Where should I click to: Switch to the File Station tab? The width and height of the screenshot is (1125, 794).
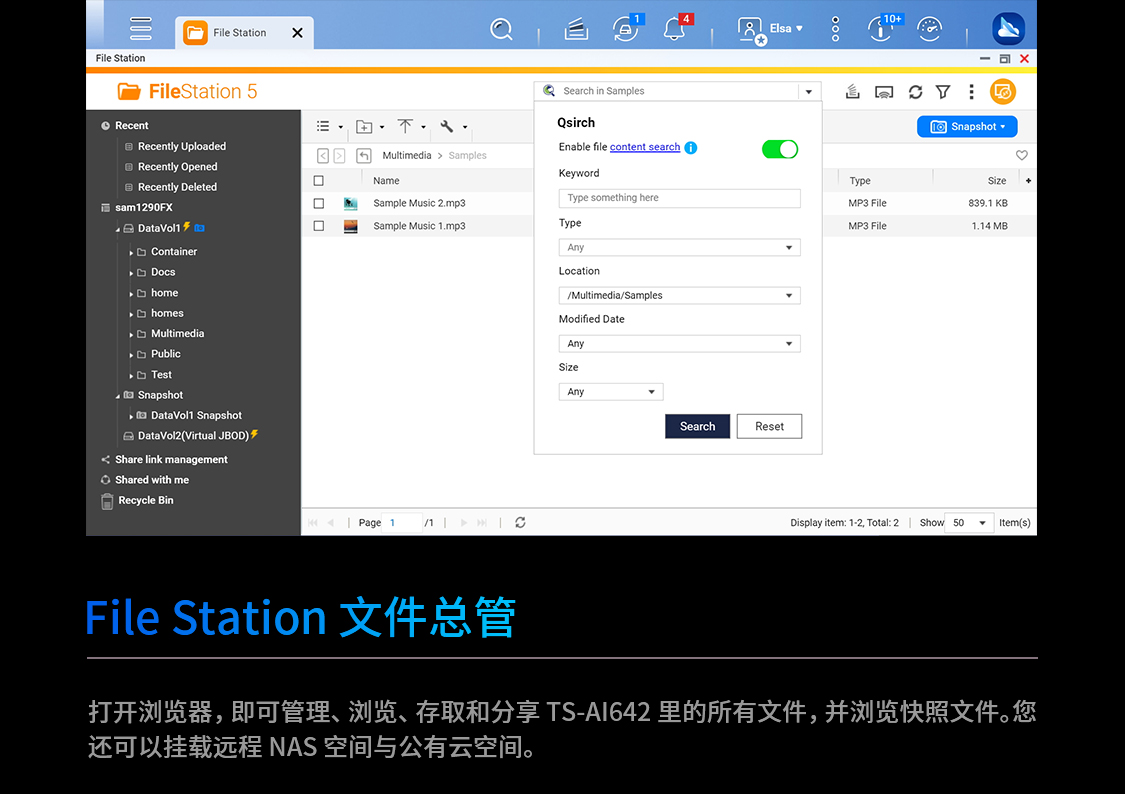tap(240, 33)
